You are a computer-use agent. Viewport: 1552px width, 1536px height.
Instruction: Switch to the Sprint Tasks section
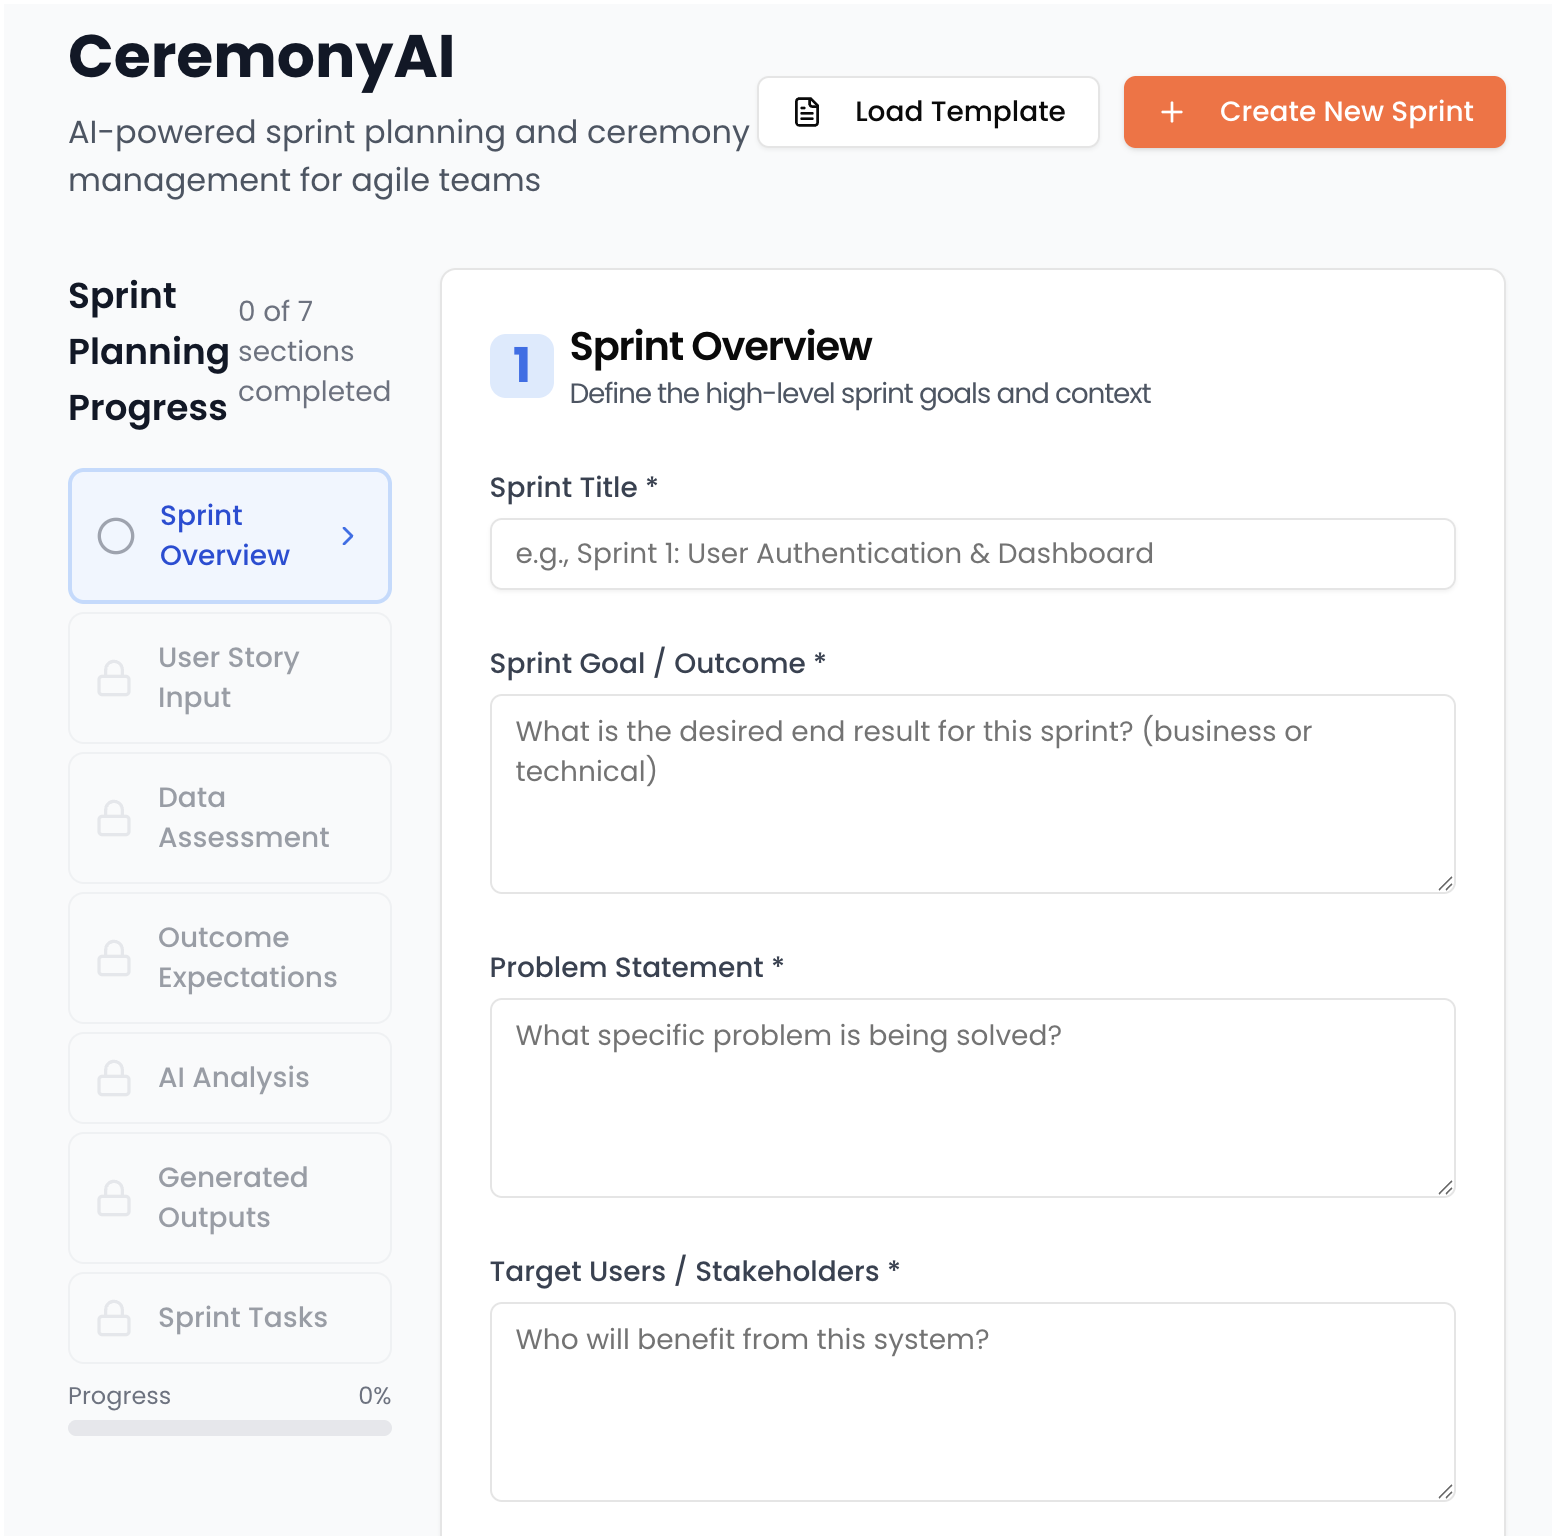tap(229, 1318)
